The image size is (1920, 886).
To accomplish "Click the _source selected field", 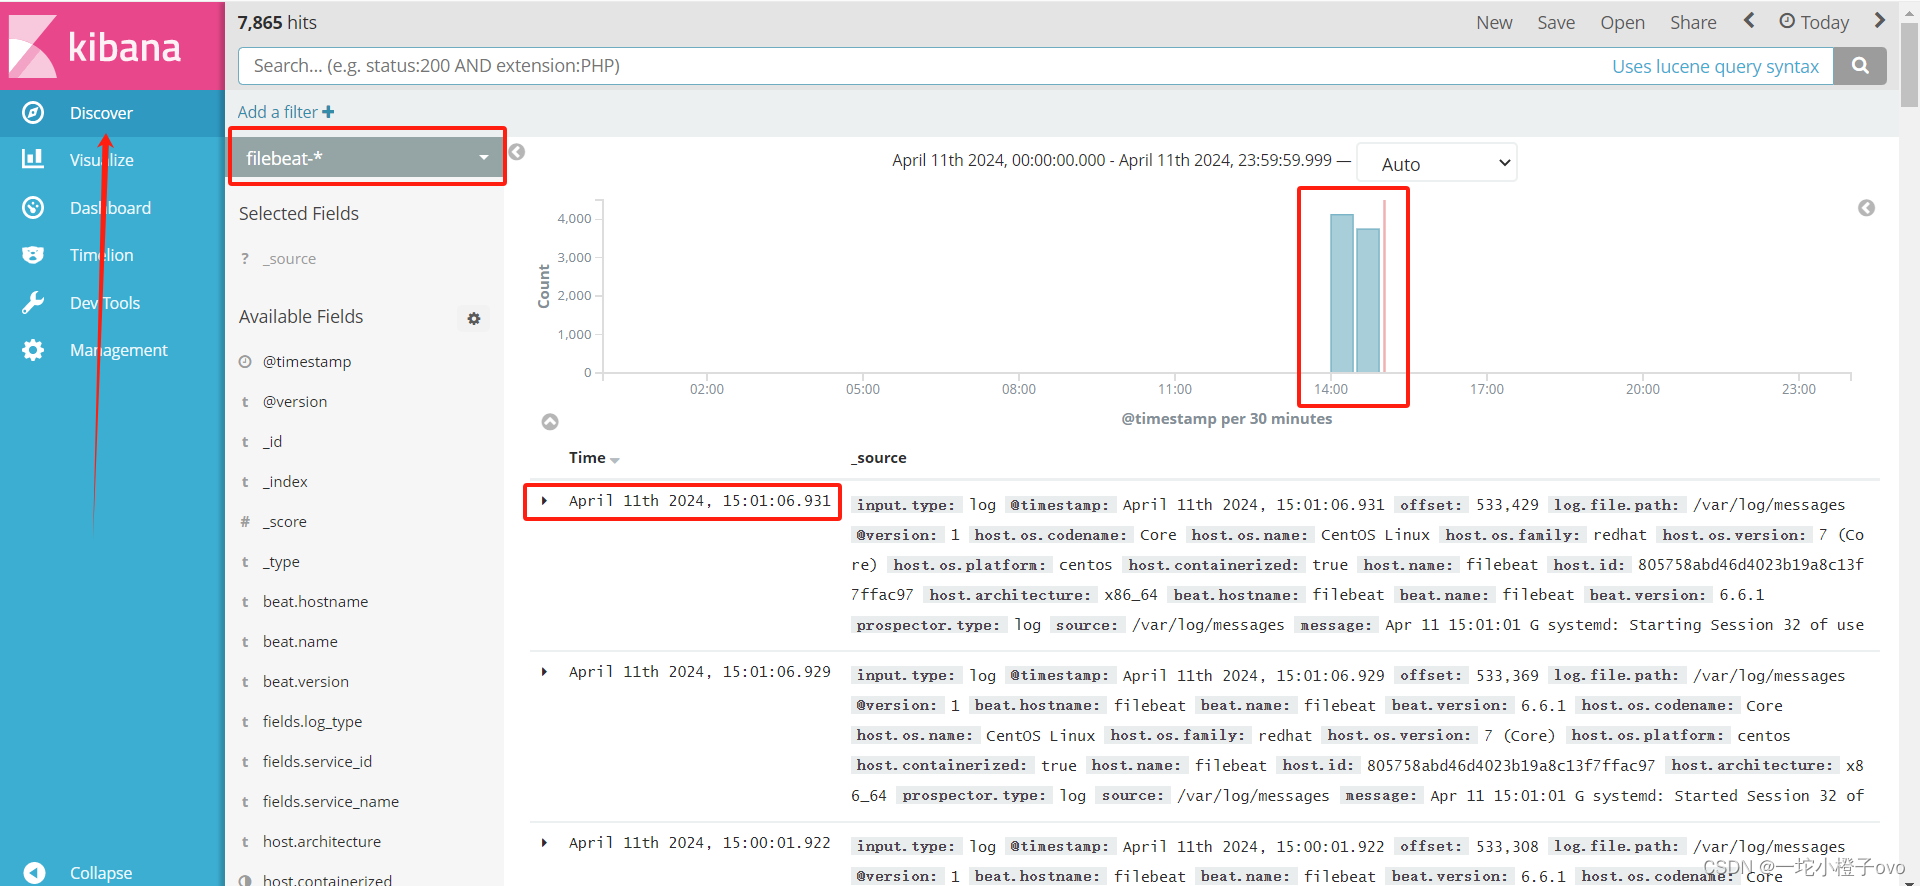I will (289, 259).
